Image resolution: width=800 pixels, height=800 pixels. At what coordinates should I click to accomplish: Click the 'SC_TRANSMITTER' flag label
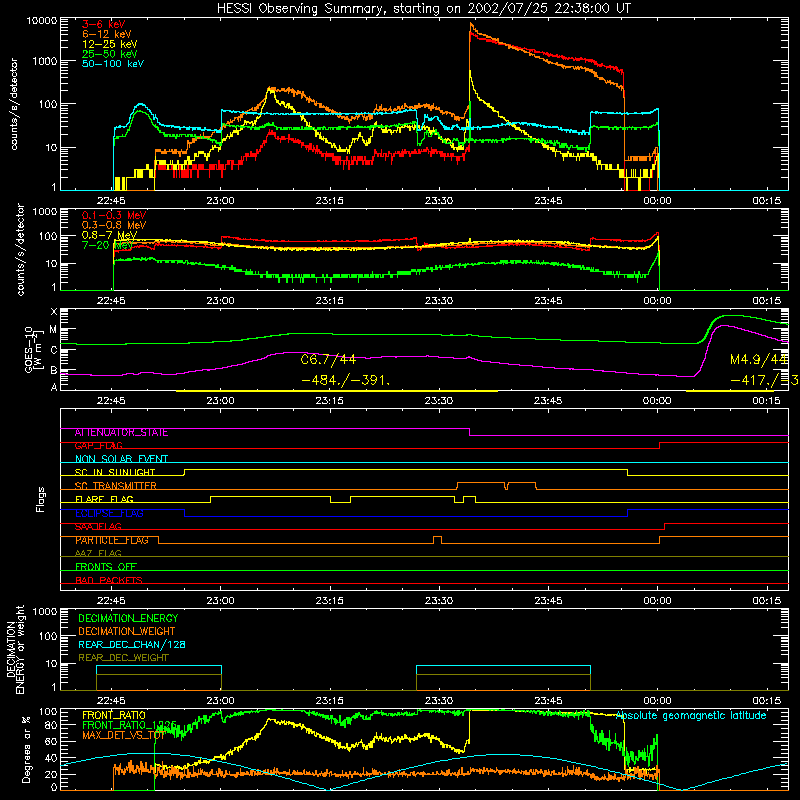coord(116,486)
